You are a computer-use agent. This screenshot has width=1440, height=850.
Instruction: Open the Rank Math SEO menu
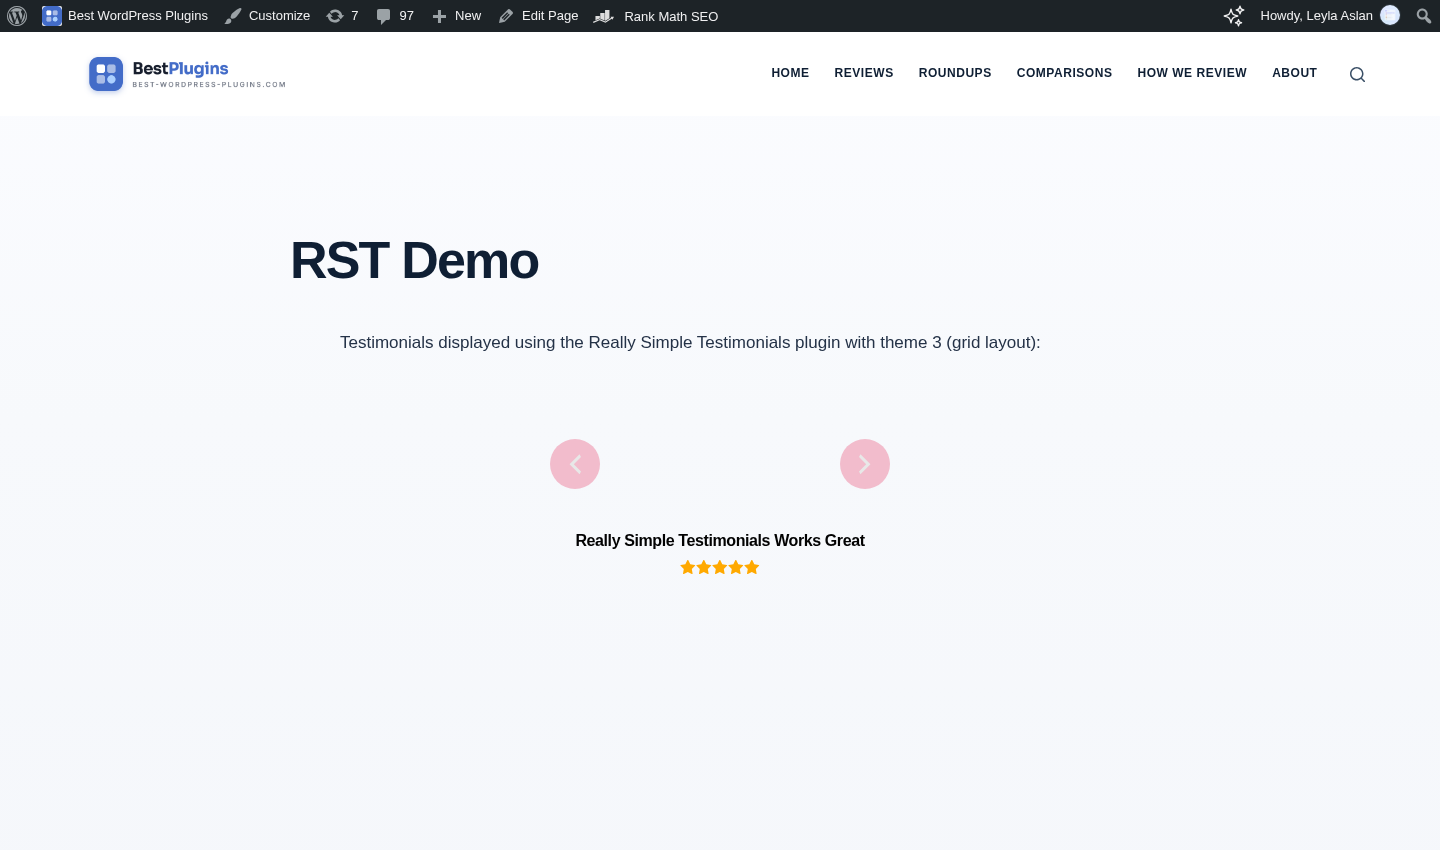[656, 16]
